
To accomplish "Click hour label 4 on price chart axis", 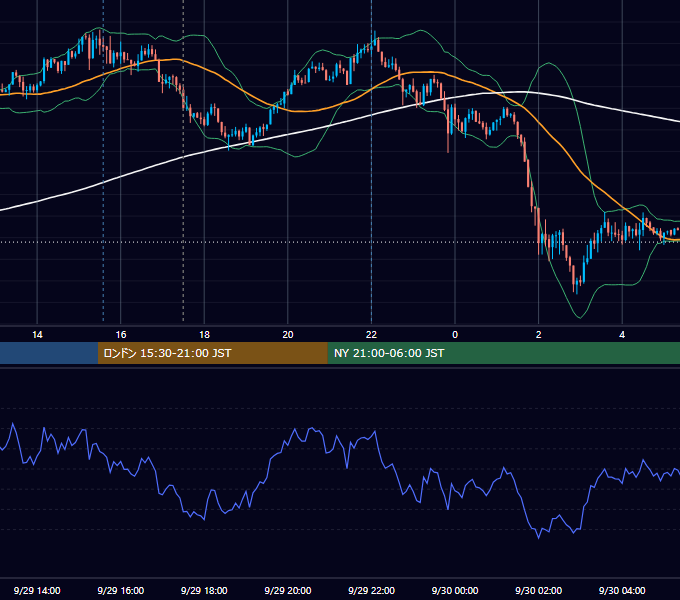I will pos(622,335).
